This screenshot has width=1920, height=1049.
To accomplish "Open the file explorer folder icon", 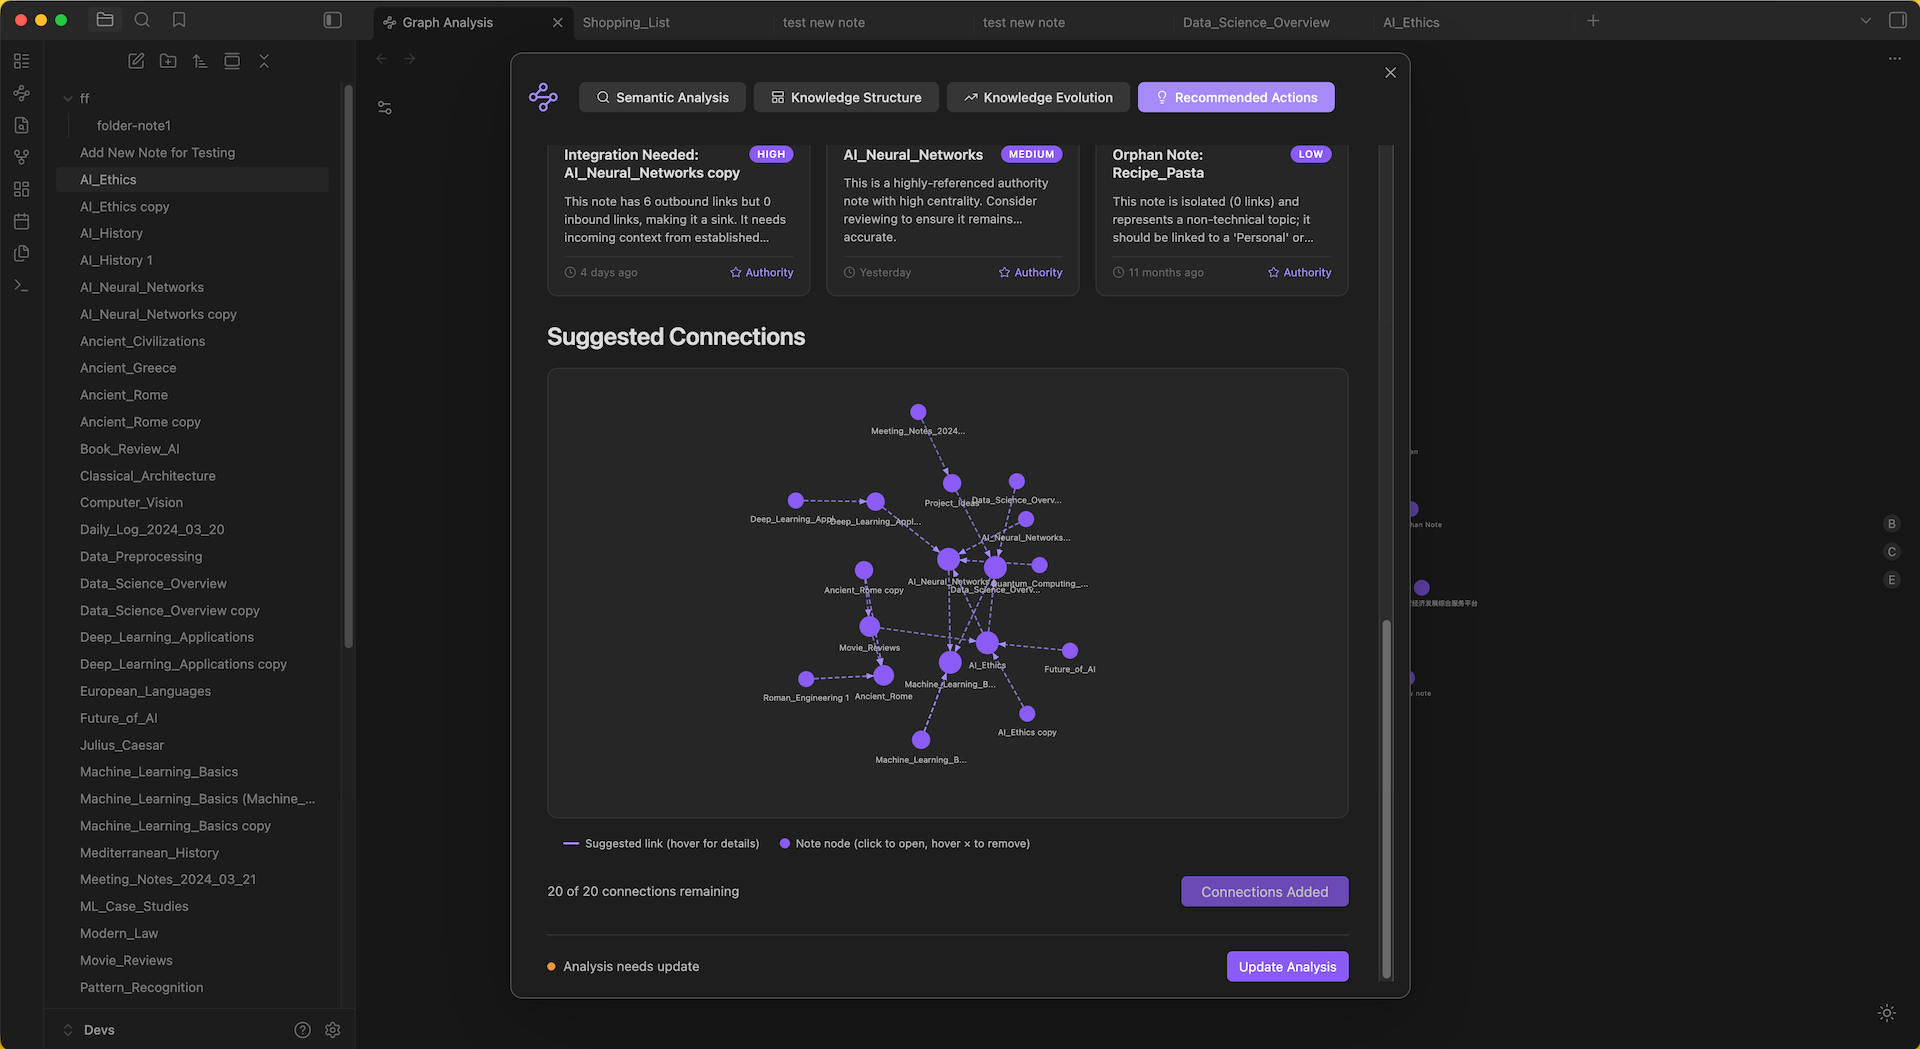I will coord(105,20).
